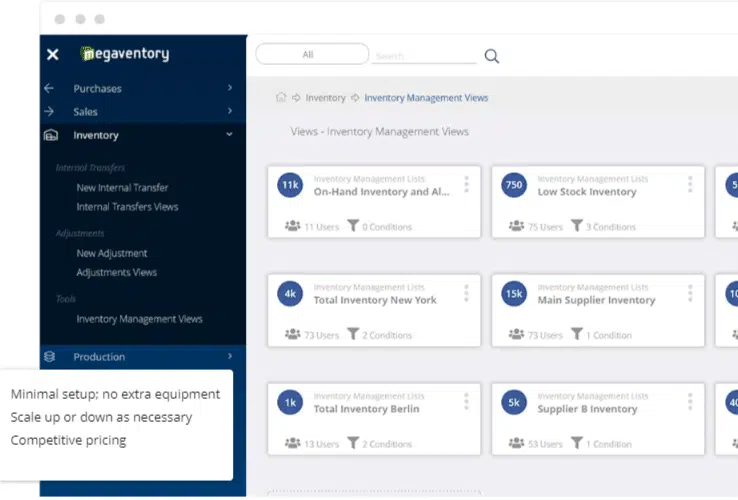Click users icon on Main Supplier Inventory card

click(516, 334)
